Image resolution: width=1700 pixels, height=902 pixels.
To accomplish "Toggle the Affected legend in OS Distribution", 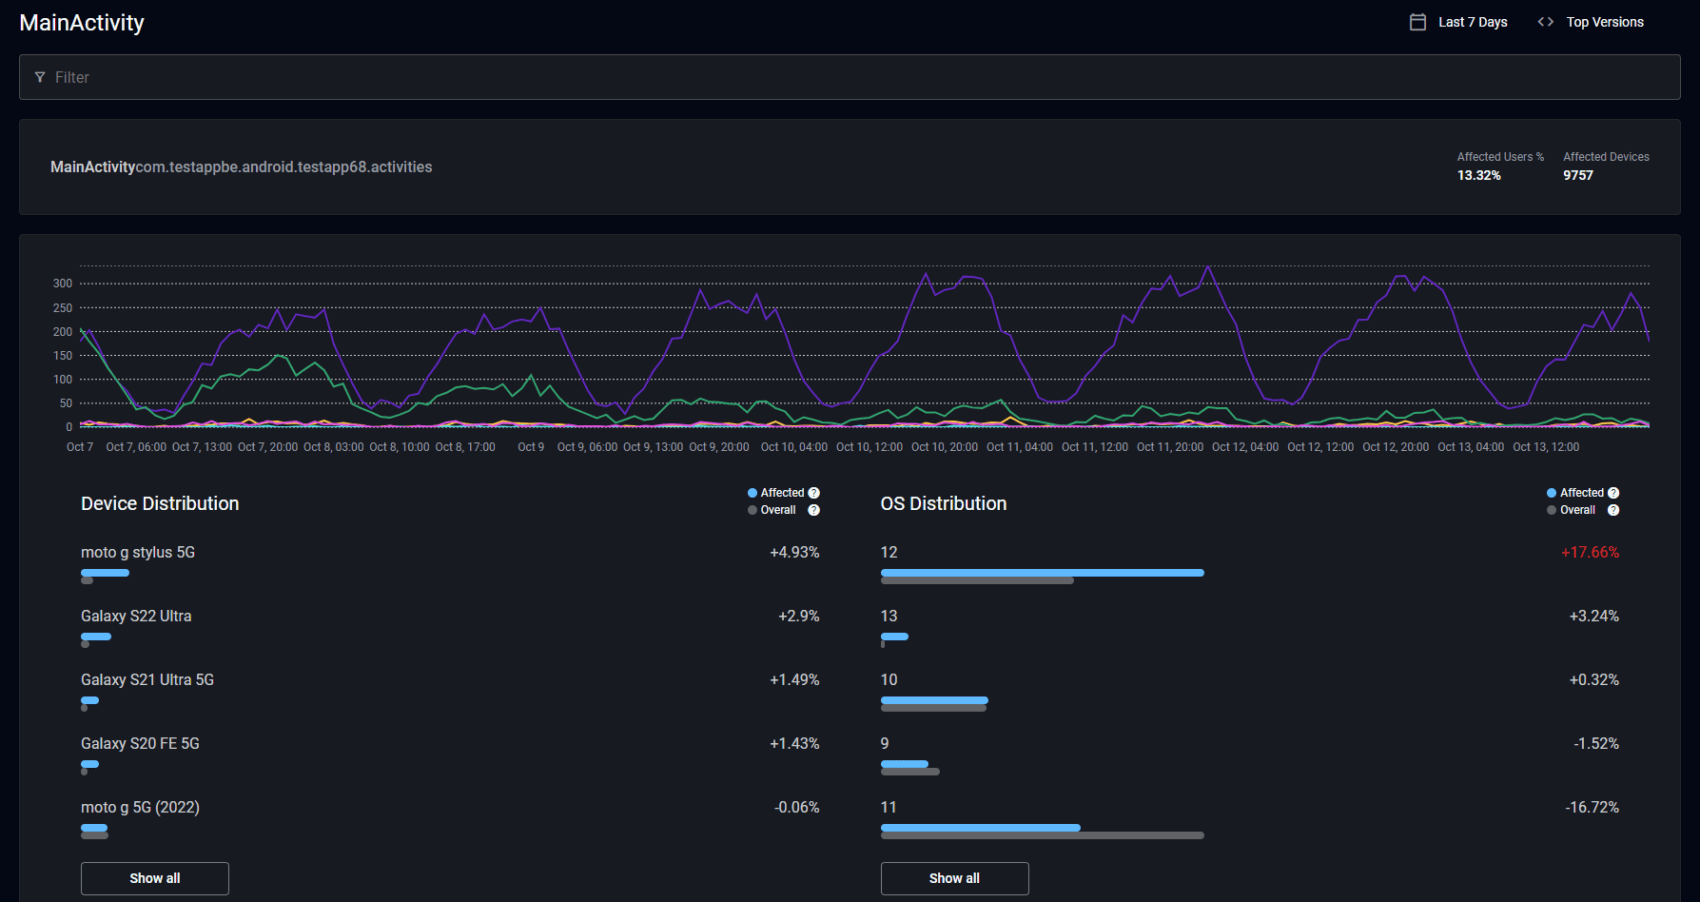I will pyautogui.click(x=1578, y=492).
